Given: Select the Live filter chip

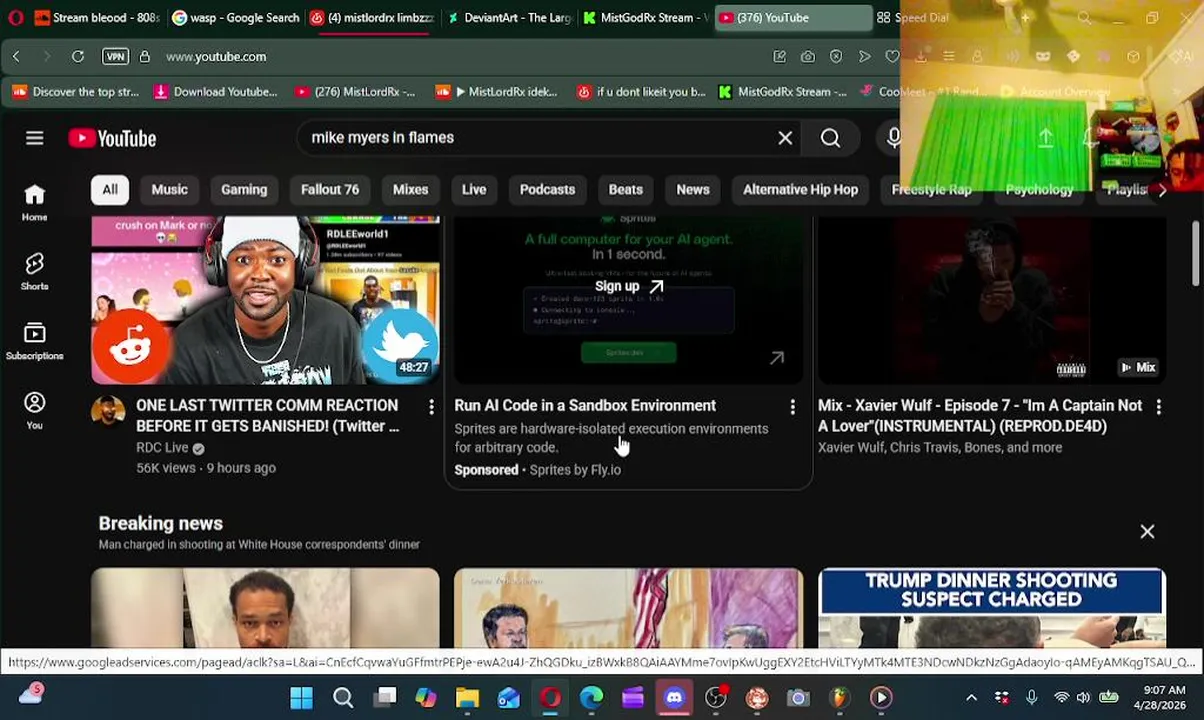Looking at the screenshot, I should point(474,189).
